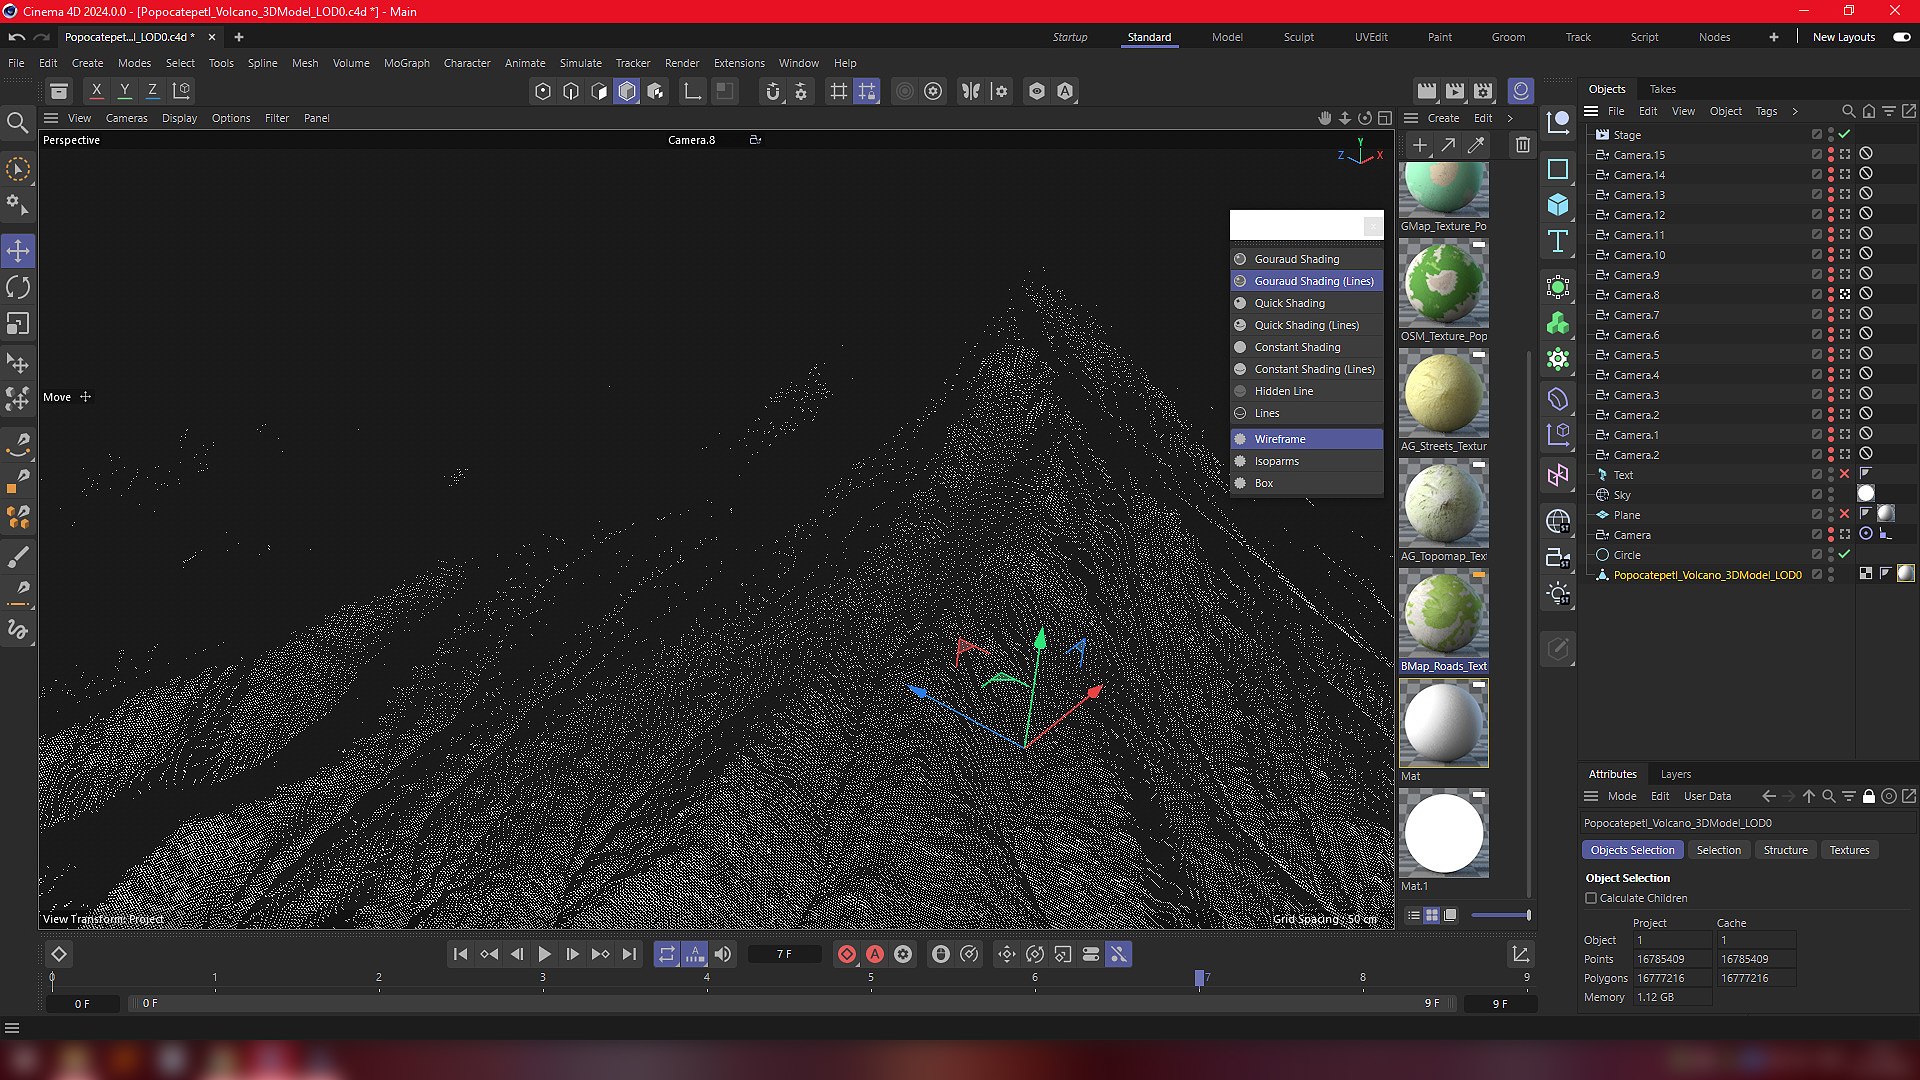
Task: Open the Light object icon in palette
Action: tap(1558, 593)
